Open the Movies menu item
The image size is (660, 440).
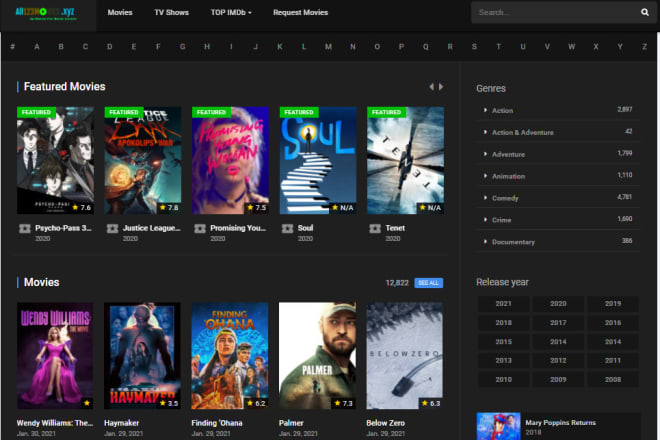(120, 13)
